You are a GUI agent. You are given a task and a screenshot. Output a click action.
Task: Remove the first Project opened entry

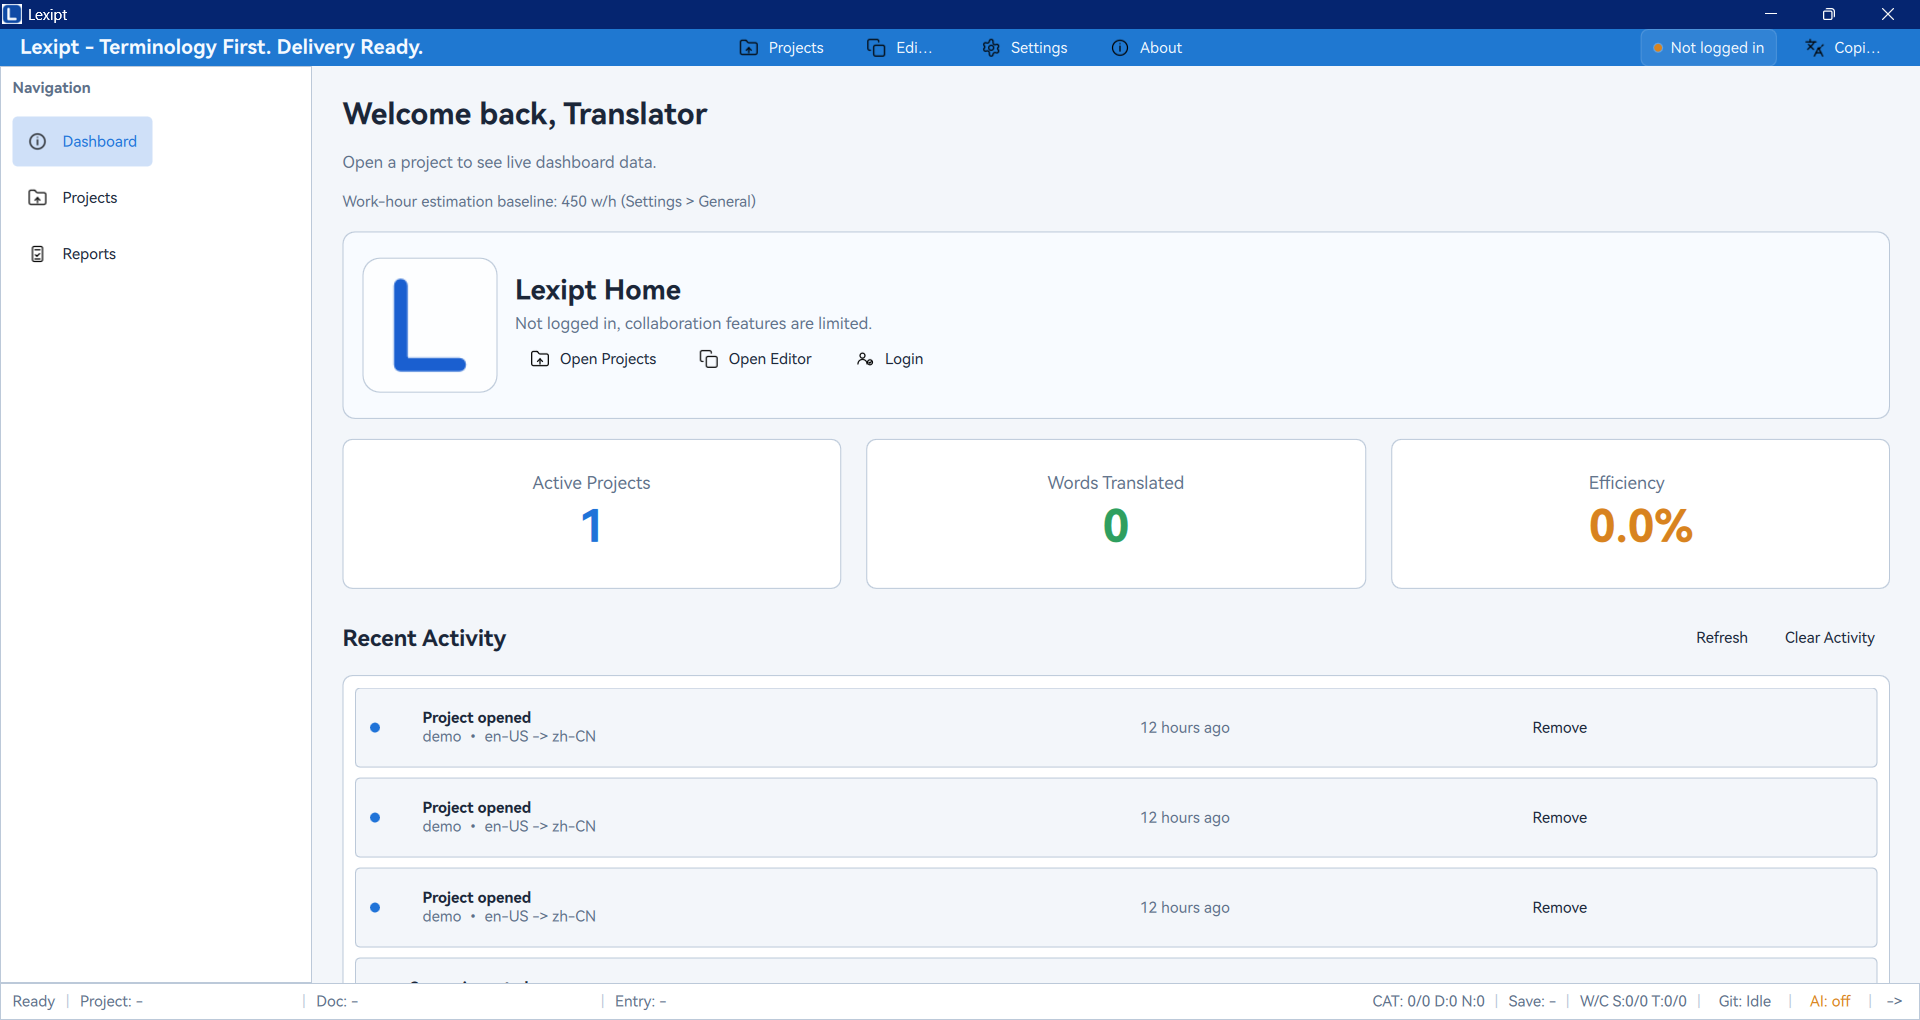click(1559, 728)
